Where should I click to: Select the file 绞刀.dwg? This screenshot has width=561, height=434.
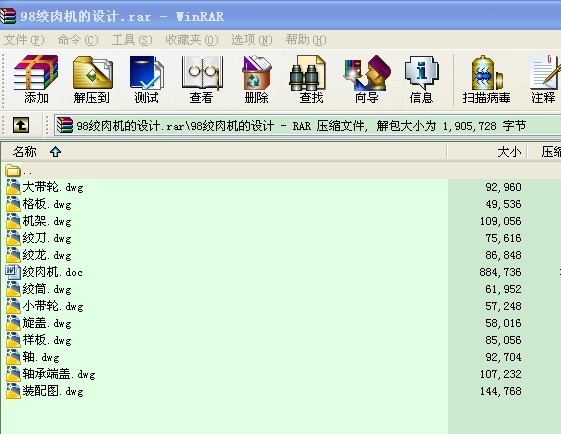(x=47, y=238)
